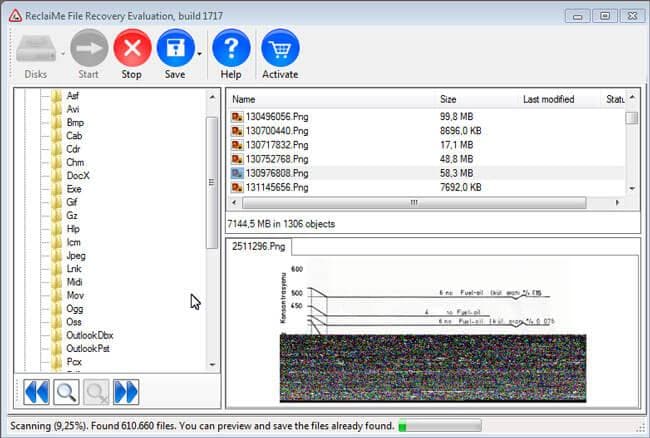Viewport: 650px width, 438px height.
Task: Select the Bmp folder
Action: pos(67,122)
